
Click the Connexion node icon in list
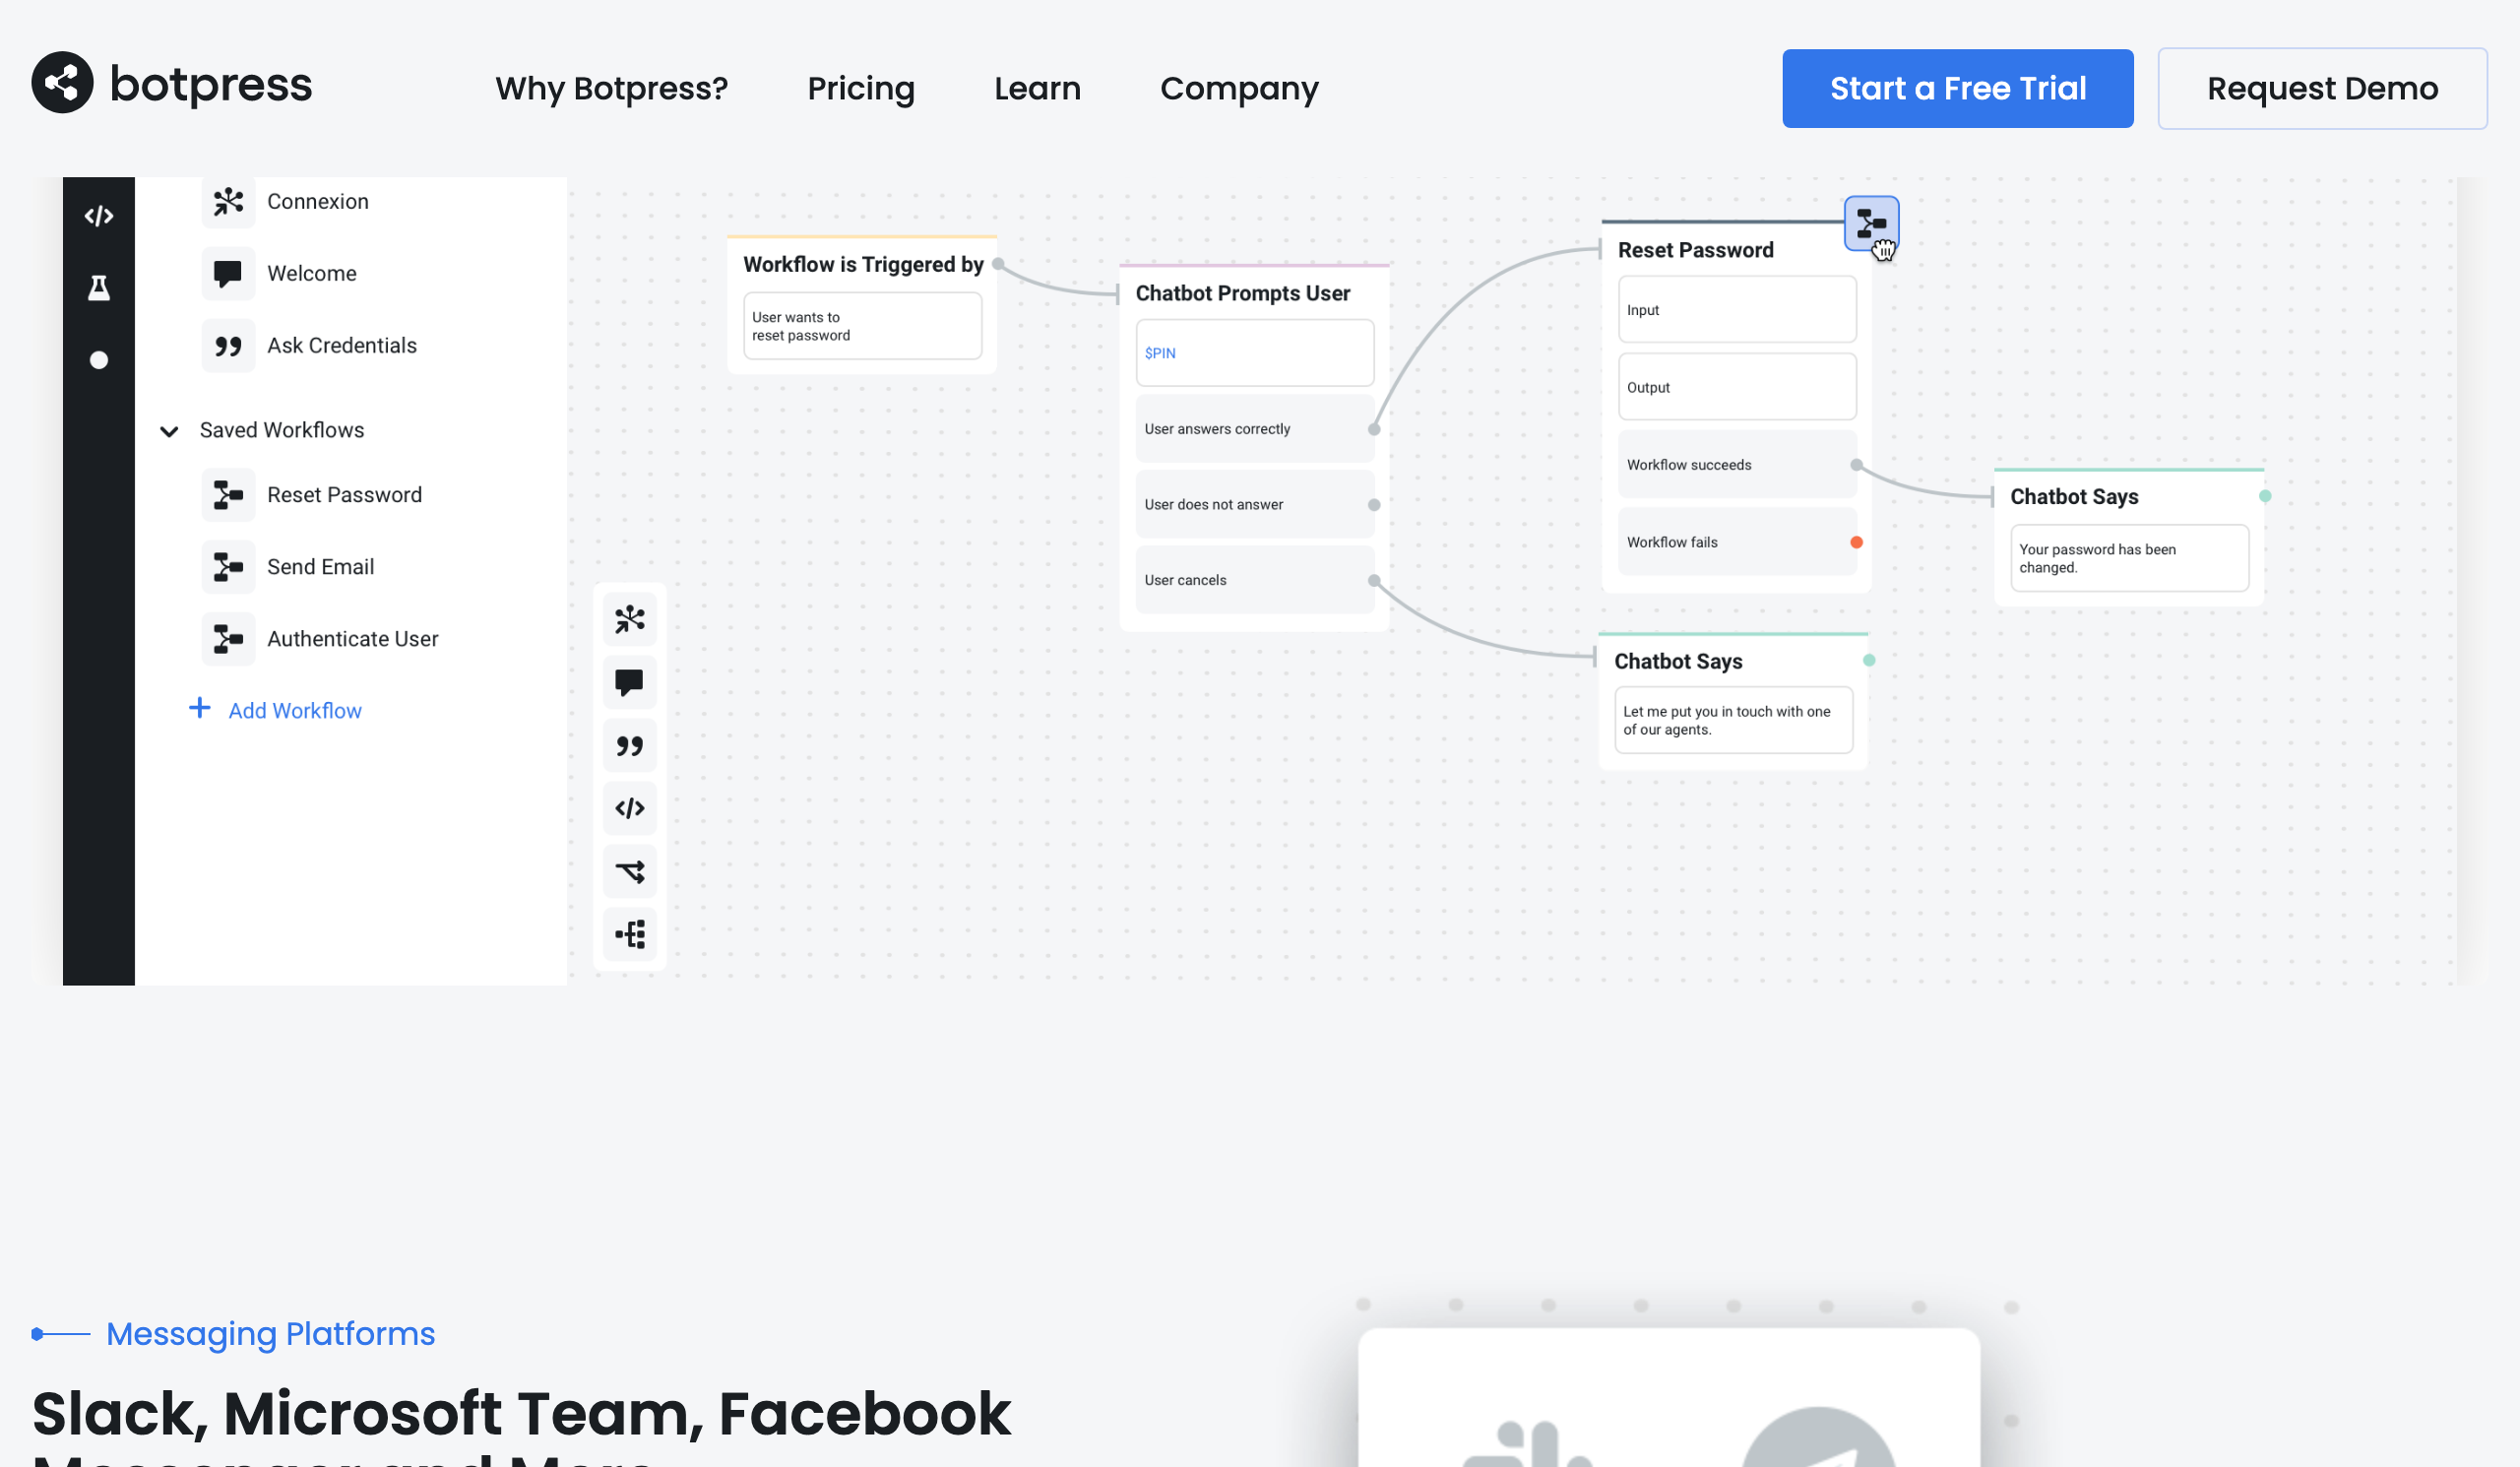[228, 202]
